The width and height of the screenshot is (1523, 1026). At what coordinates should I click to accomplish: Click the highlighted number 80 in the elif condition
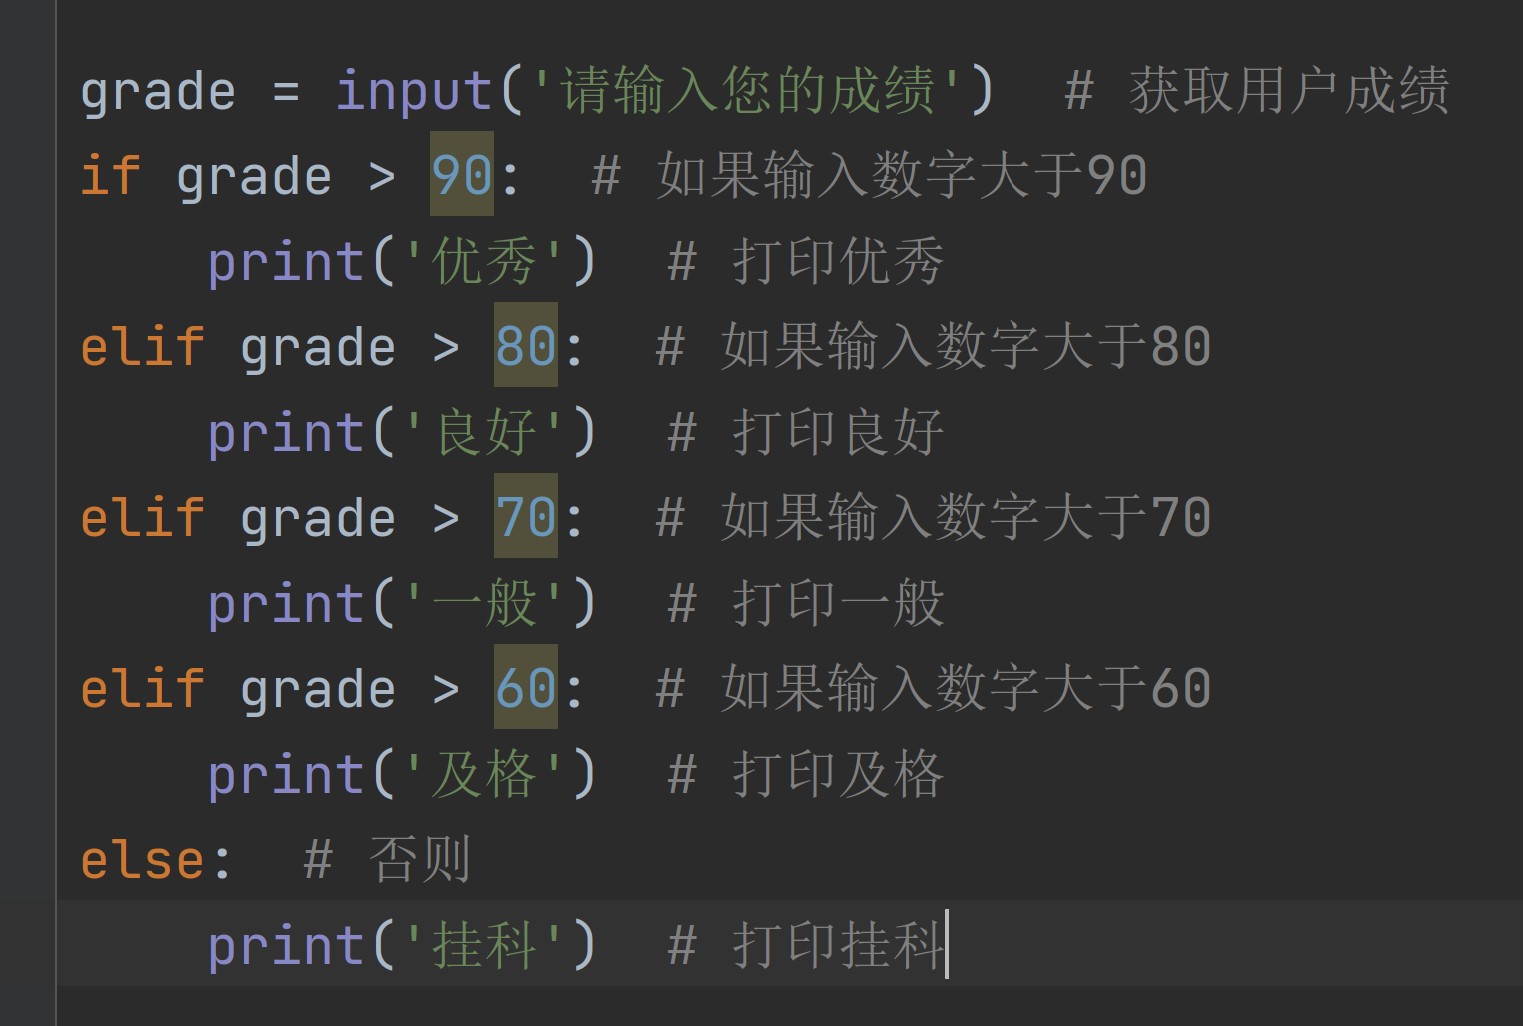tap(525, 346)
